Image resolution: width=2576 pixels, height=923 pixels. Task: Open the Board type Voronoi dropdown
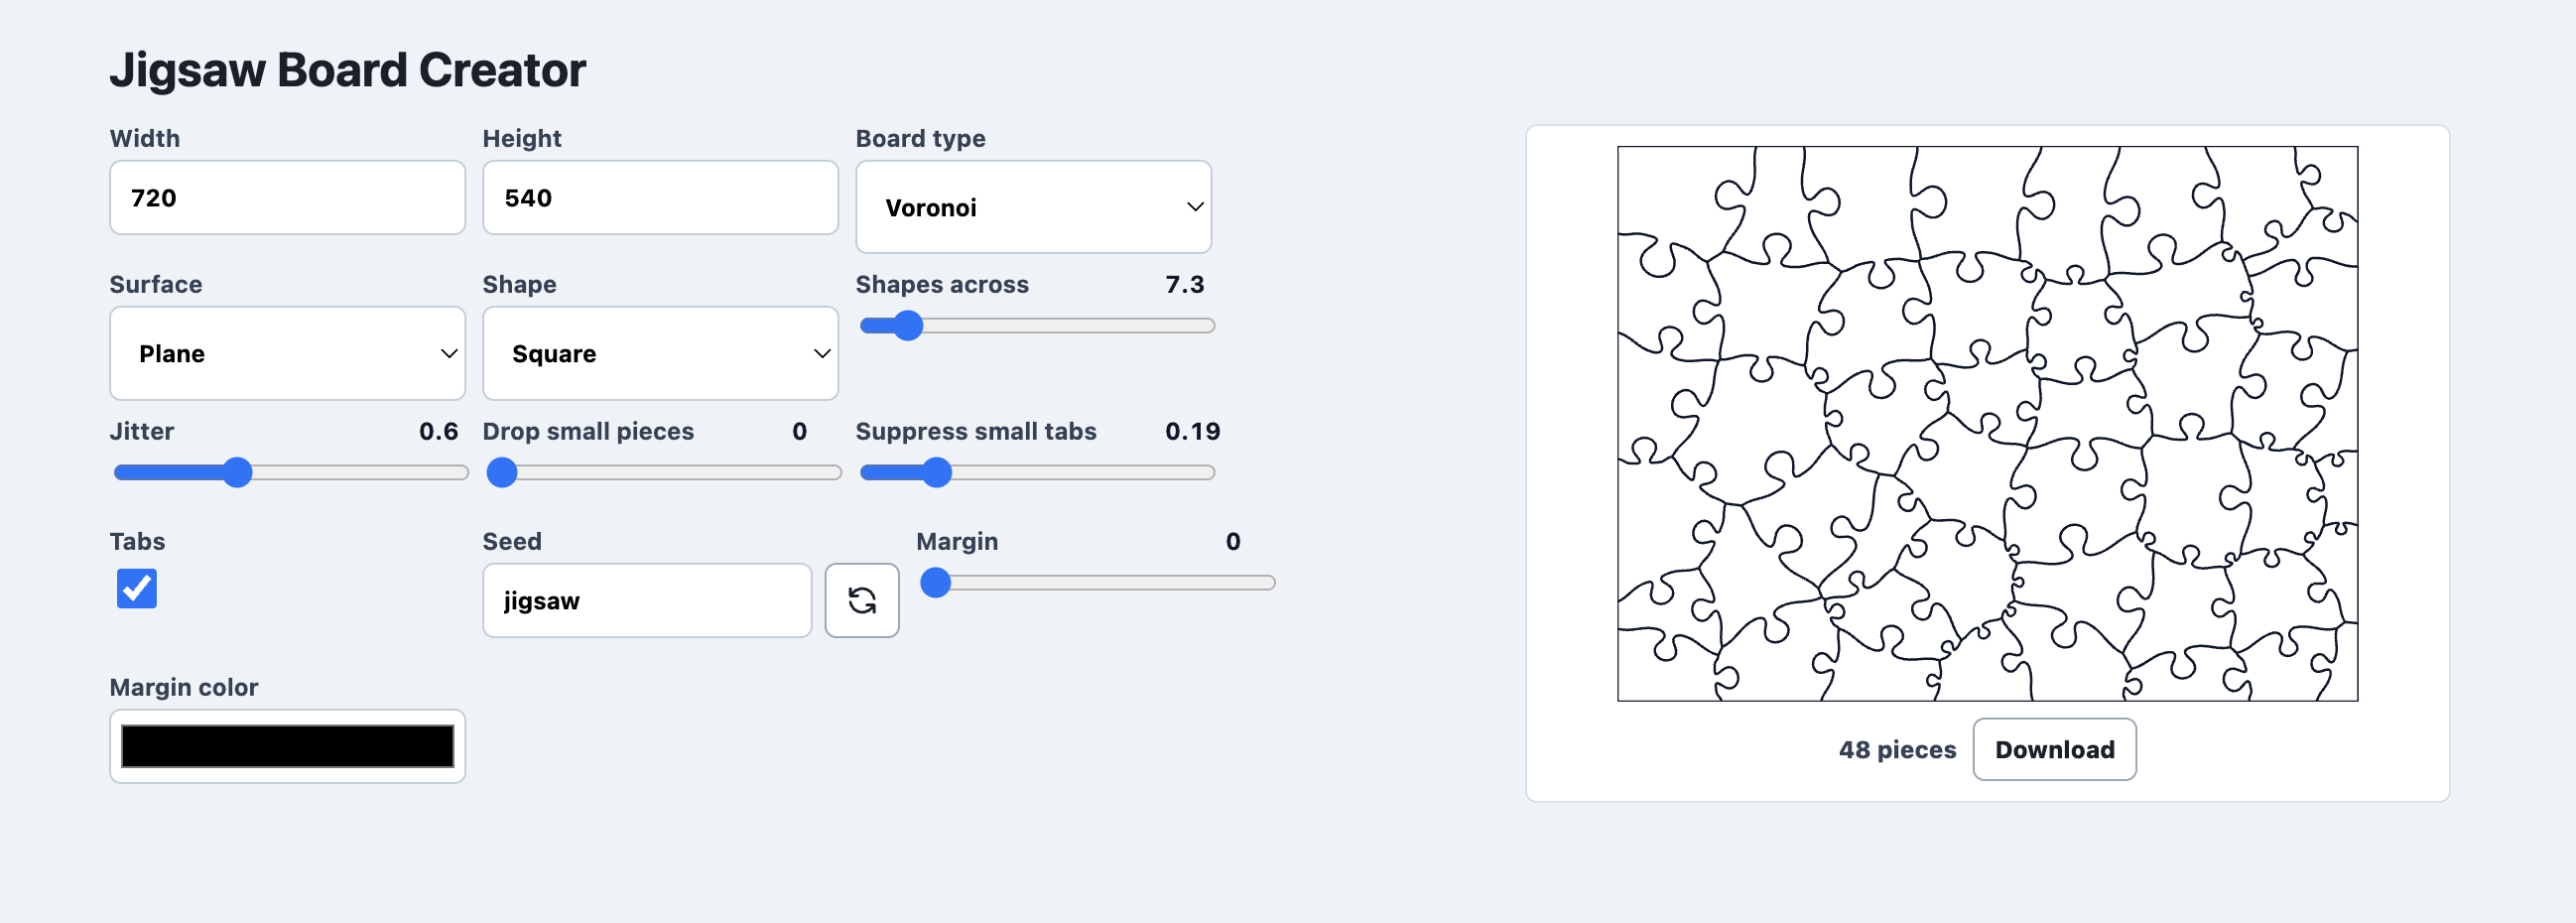click(x=1033, y=207)
